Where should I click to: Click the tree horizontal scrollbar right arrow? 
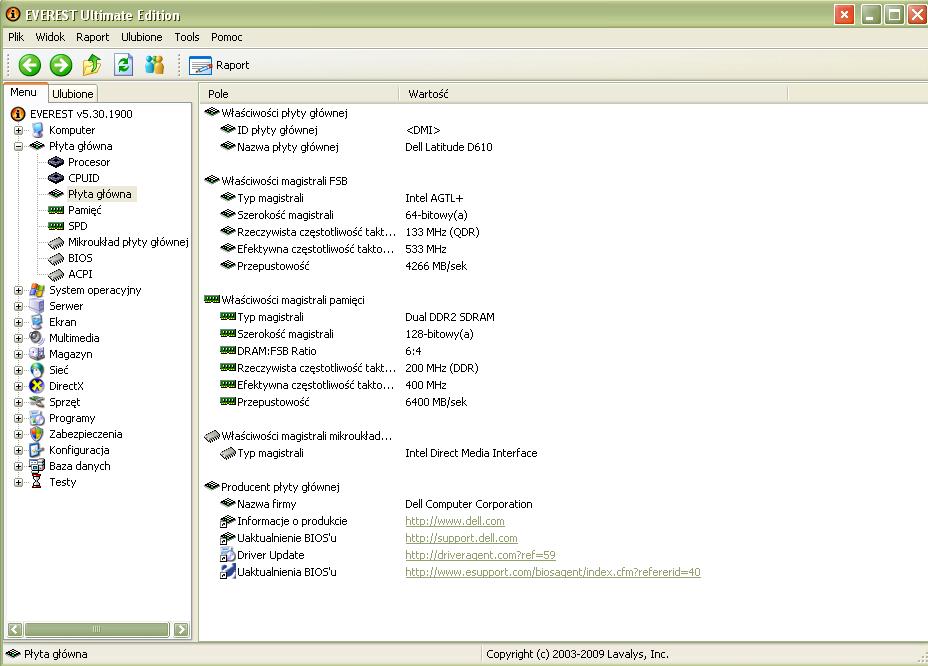click(182, 629)
